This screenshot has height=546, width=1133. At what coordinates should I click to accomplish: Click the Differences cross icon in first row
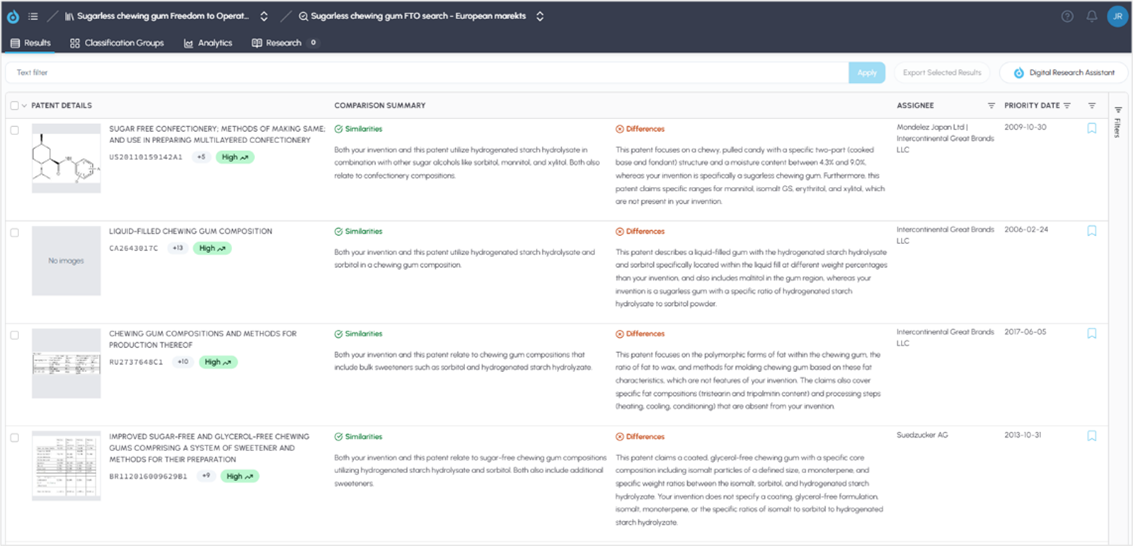[x=619, y=129]
